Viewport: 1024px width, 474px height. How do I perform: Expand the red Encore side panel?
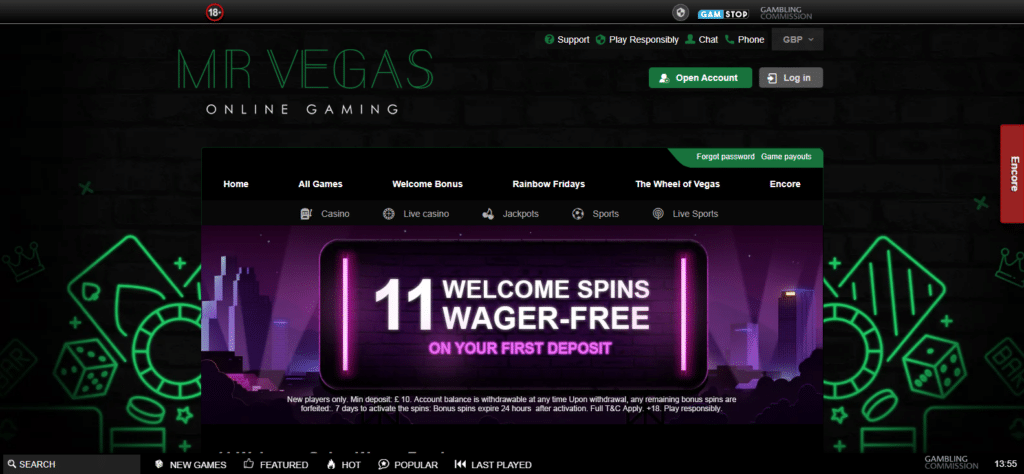point(1012,174)
